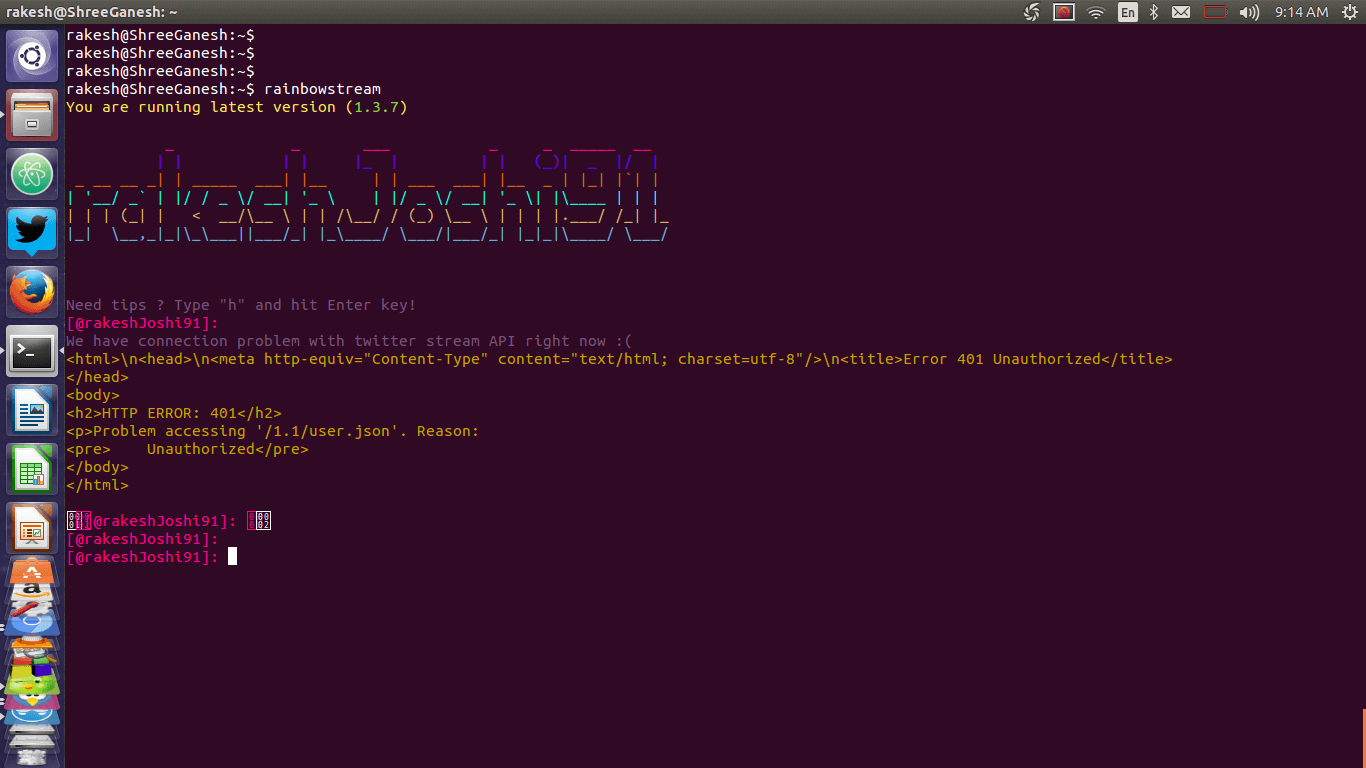Open the Files manager from launcher
The height and width of the screenshot is (768, 1366).
click(32, 115)
